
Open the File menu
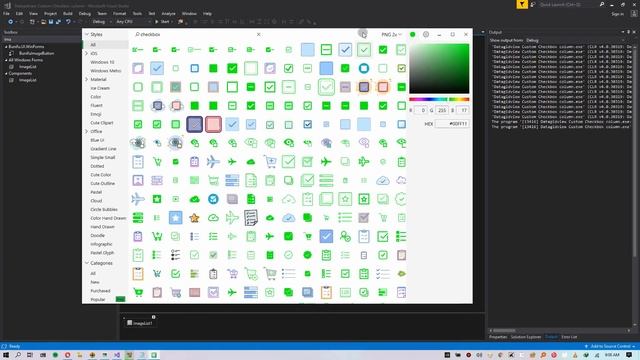pos(7,13)
